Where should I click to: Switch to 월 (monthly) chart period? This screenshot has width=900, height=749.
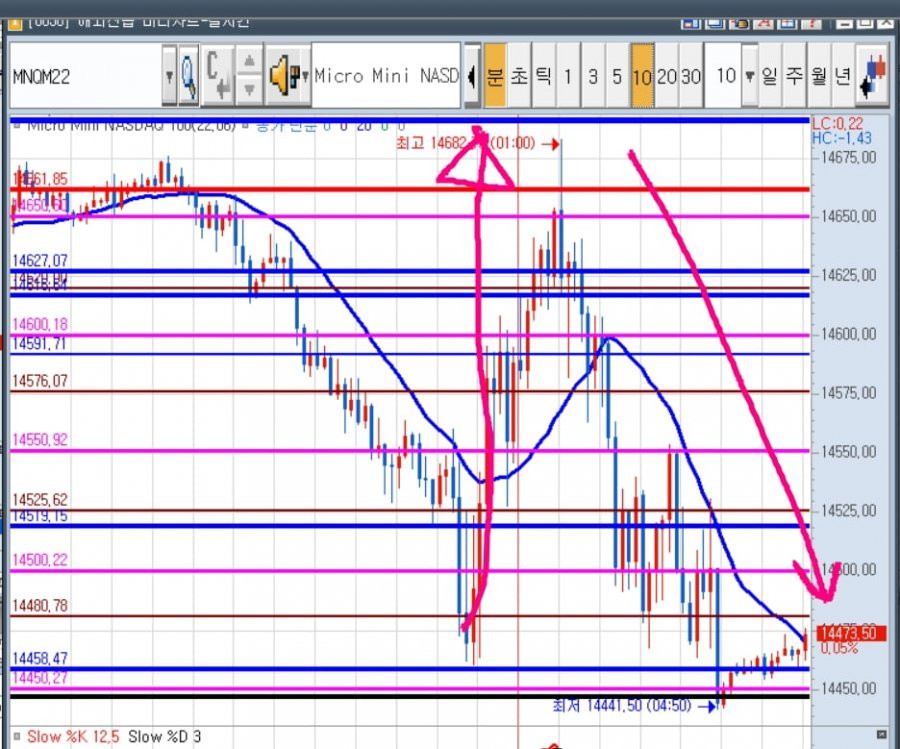pyautogui.click(x=819, y=76)
